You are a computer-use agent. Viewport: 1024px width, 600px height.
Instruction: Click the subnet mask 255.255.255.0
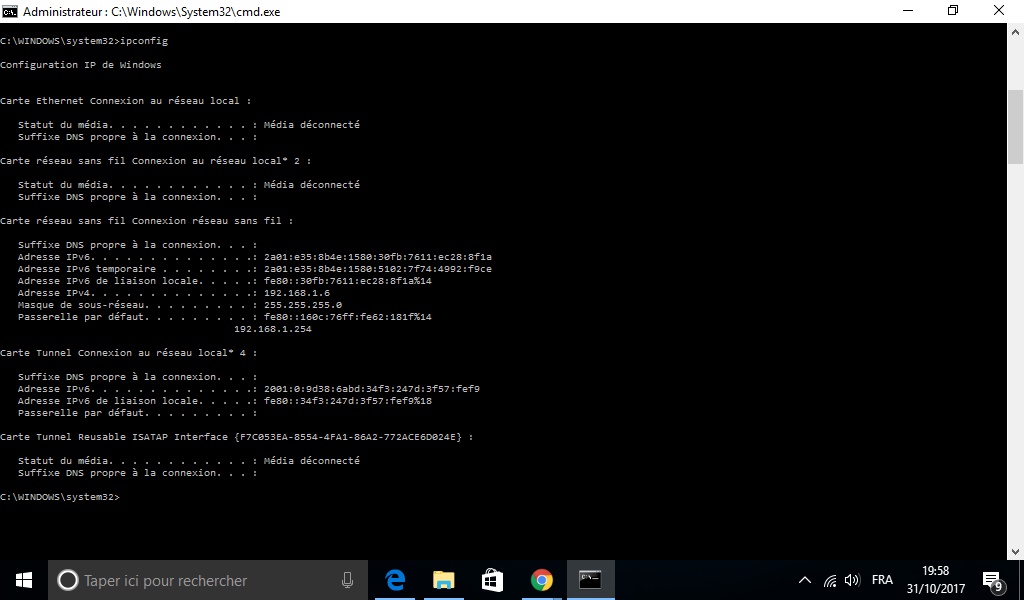[x=302, y=305]
